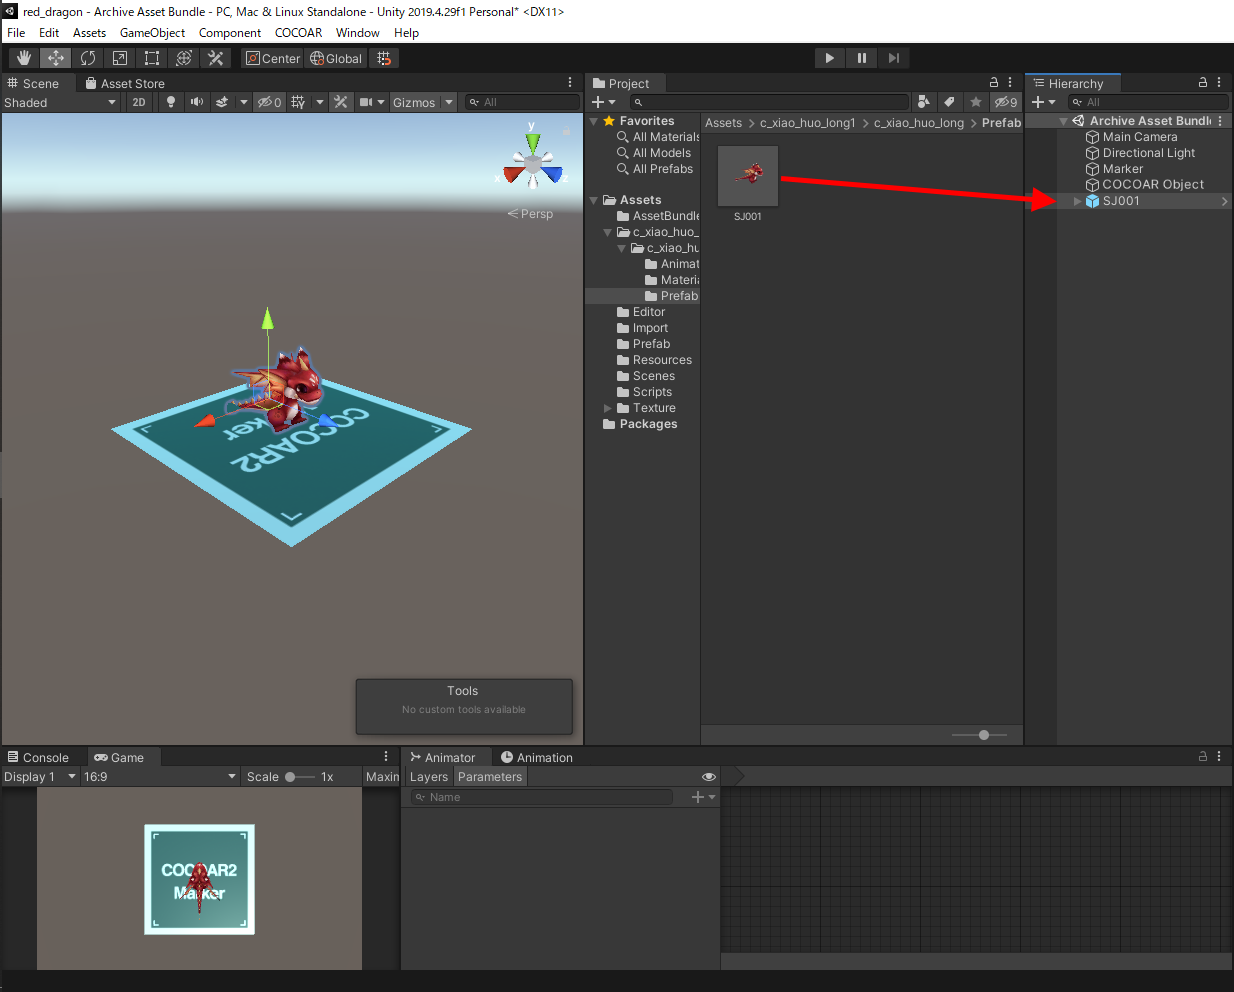Select the Scale tool
This screenshot has height=992, width=1234.
tap(120, 58)
